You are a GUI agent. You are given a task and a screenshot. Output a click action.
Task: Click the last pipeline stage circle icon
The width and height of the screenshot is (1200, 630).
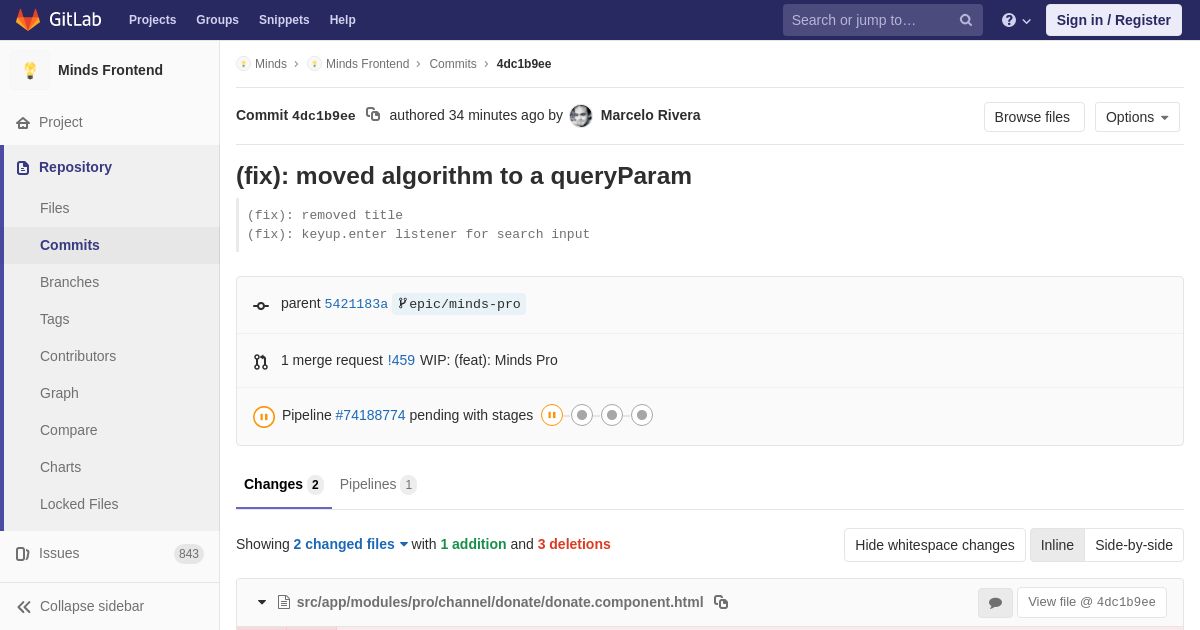pos(642,415)
